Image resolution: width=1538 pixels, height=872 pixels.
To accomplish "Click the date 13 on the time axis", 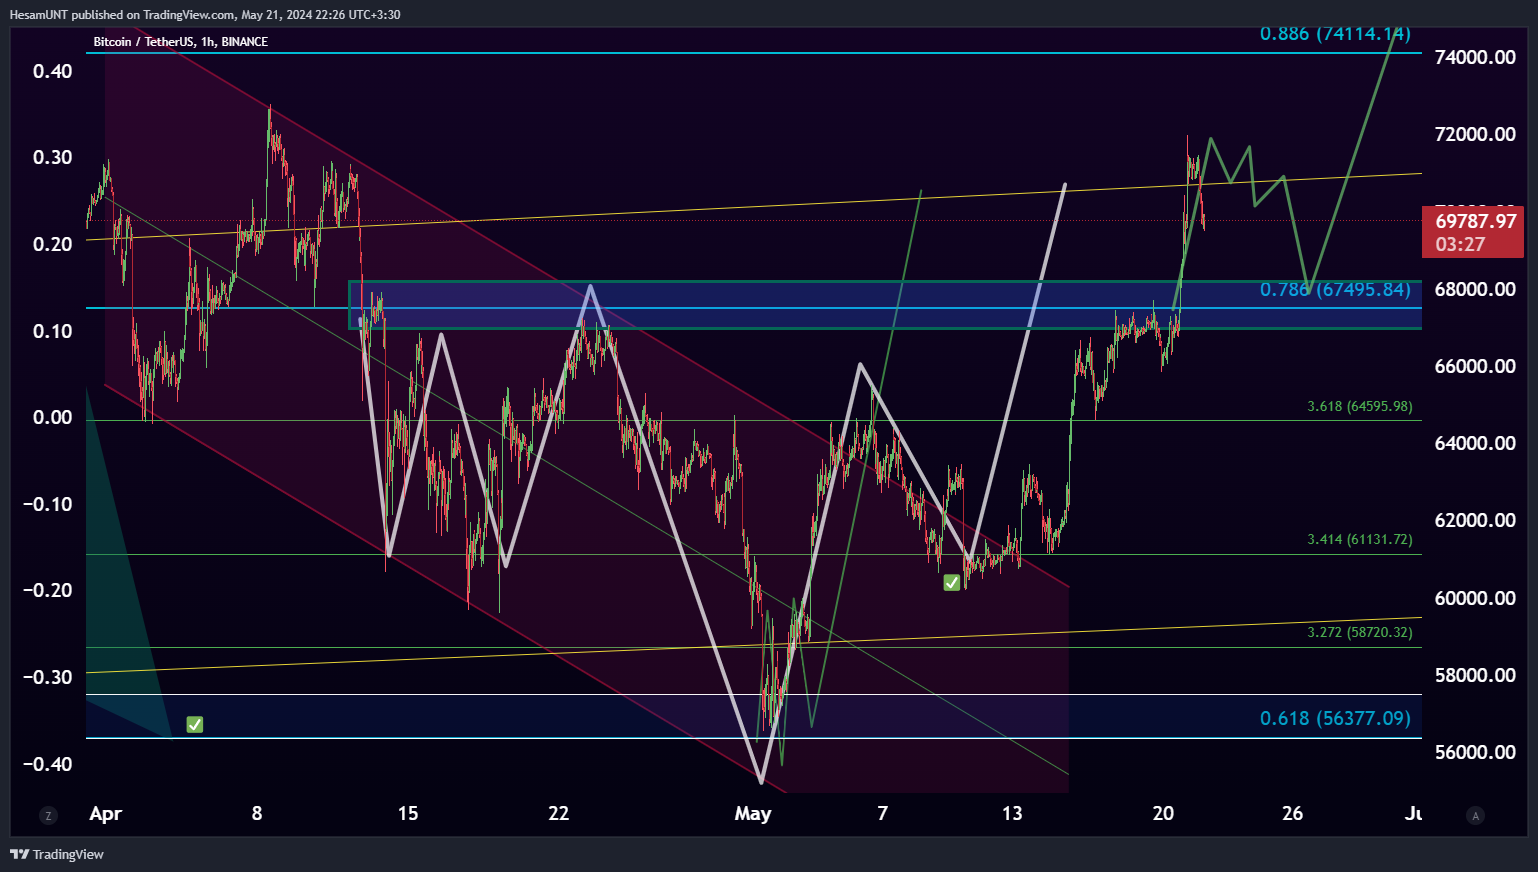I will (1012, 813).
